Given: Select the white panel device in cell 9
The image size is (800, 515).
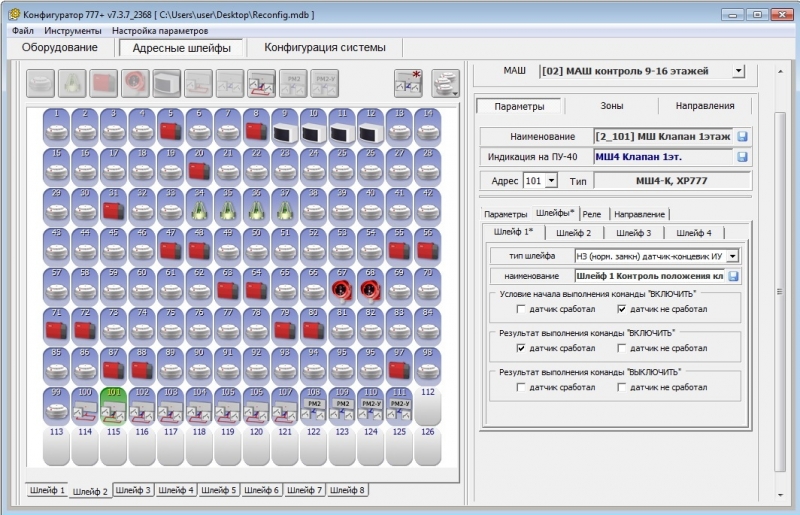Looking at the screenshot, I should click(283, 127).
